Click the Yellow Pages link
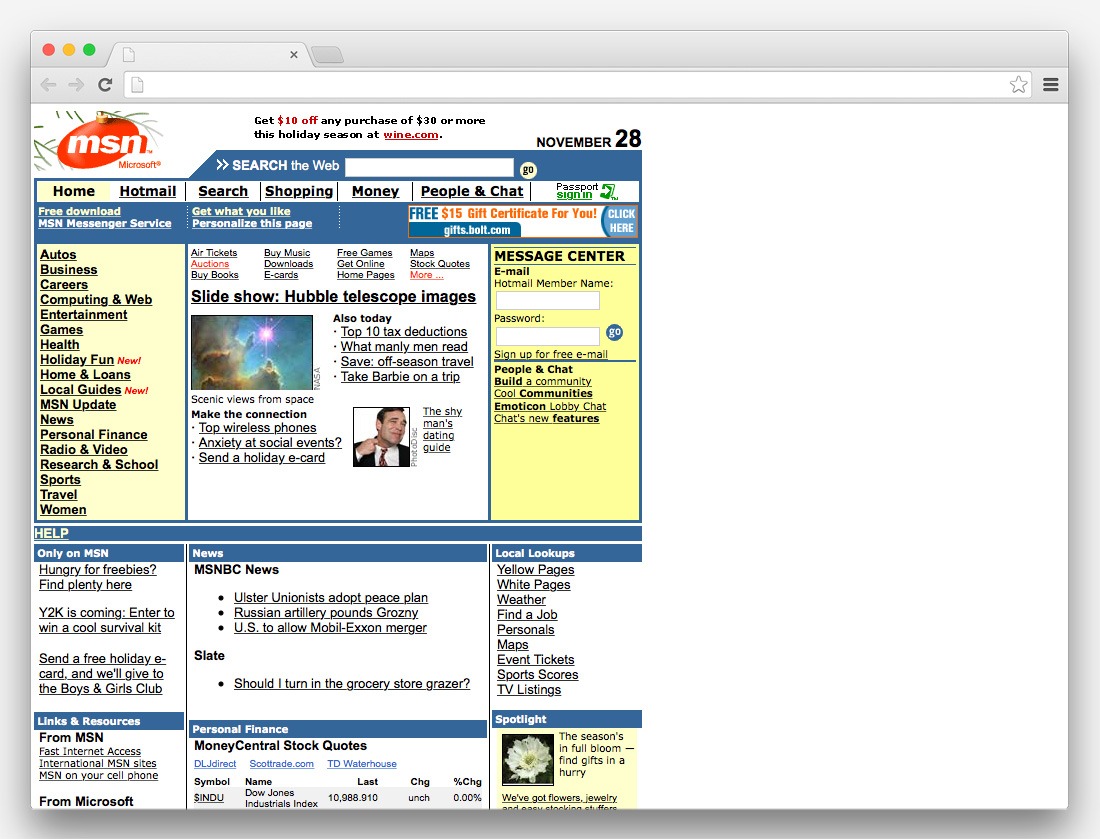This screenshot has height=839, width=1100. click(x=535, y=570)
